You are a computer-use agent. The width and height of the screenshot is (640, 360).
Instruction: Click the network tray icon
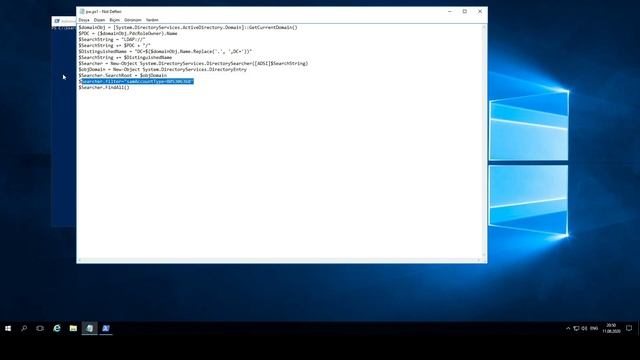pyautogui.click(x=576, y=328)
